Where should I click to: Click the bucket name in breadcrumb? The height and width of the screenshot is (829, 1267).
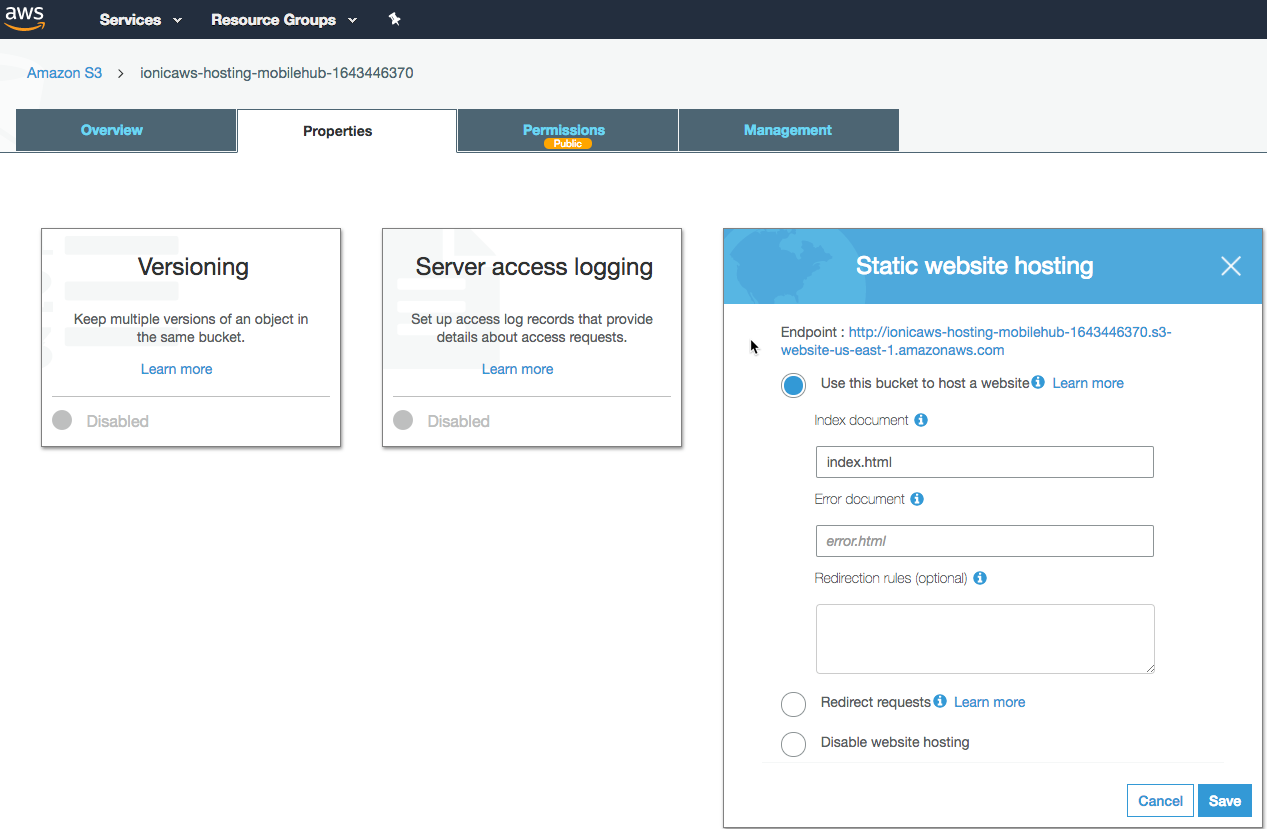(277, 73)
